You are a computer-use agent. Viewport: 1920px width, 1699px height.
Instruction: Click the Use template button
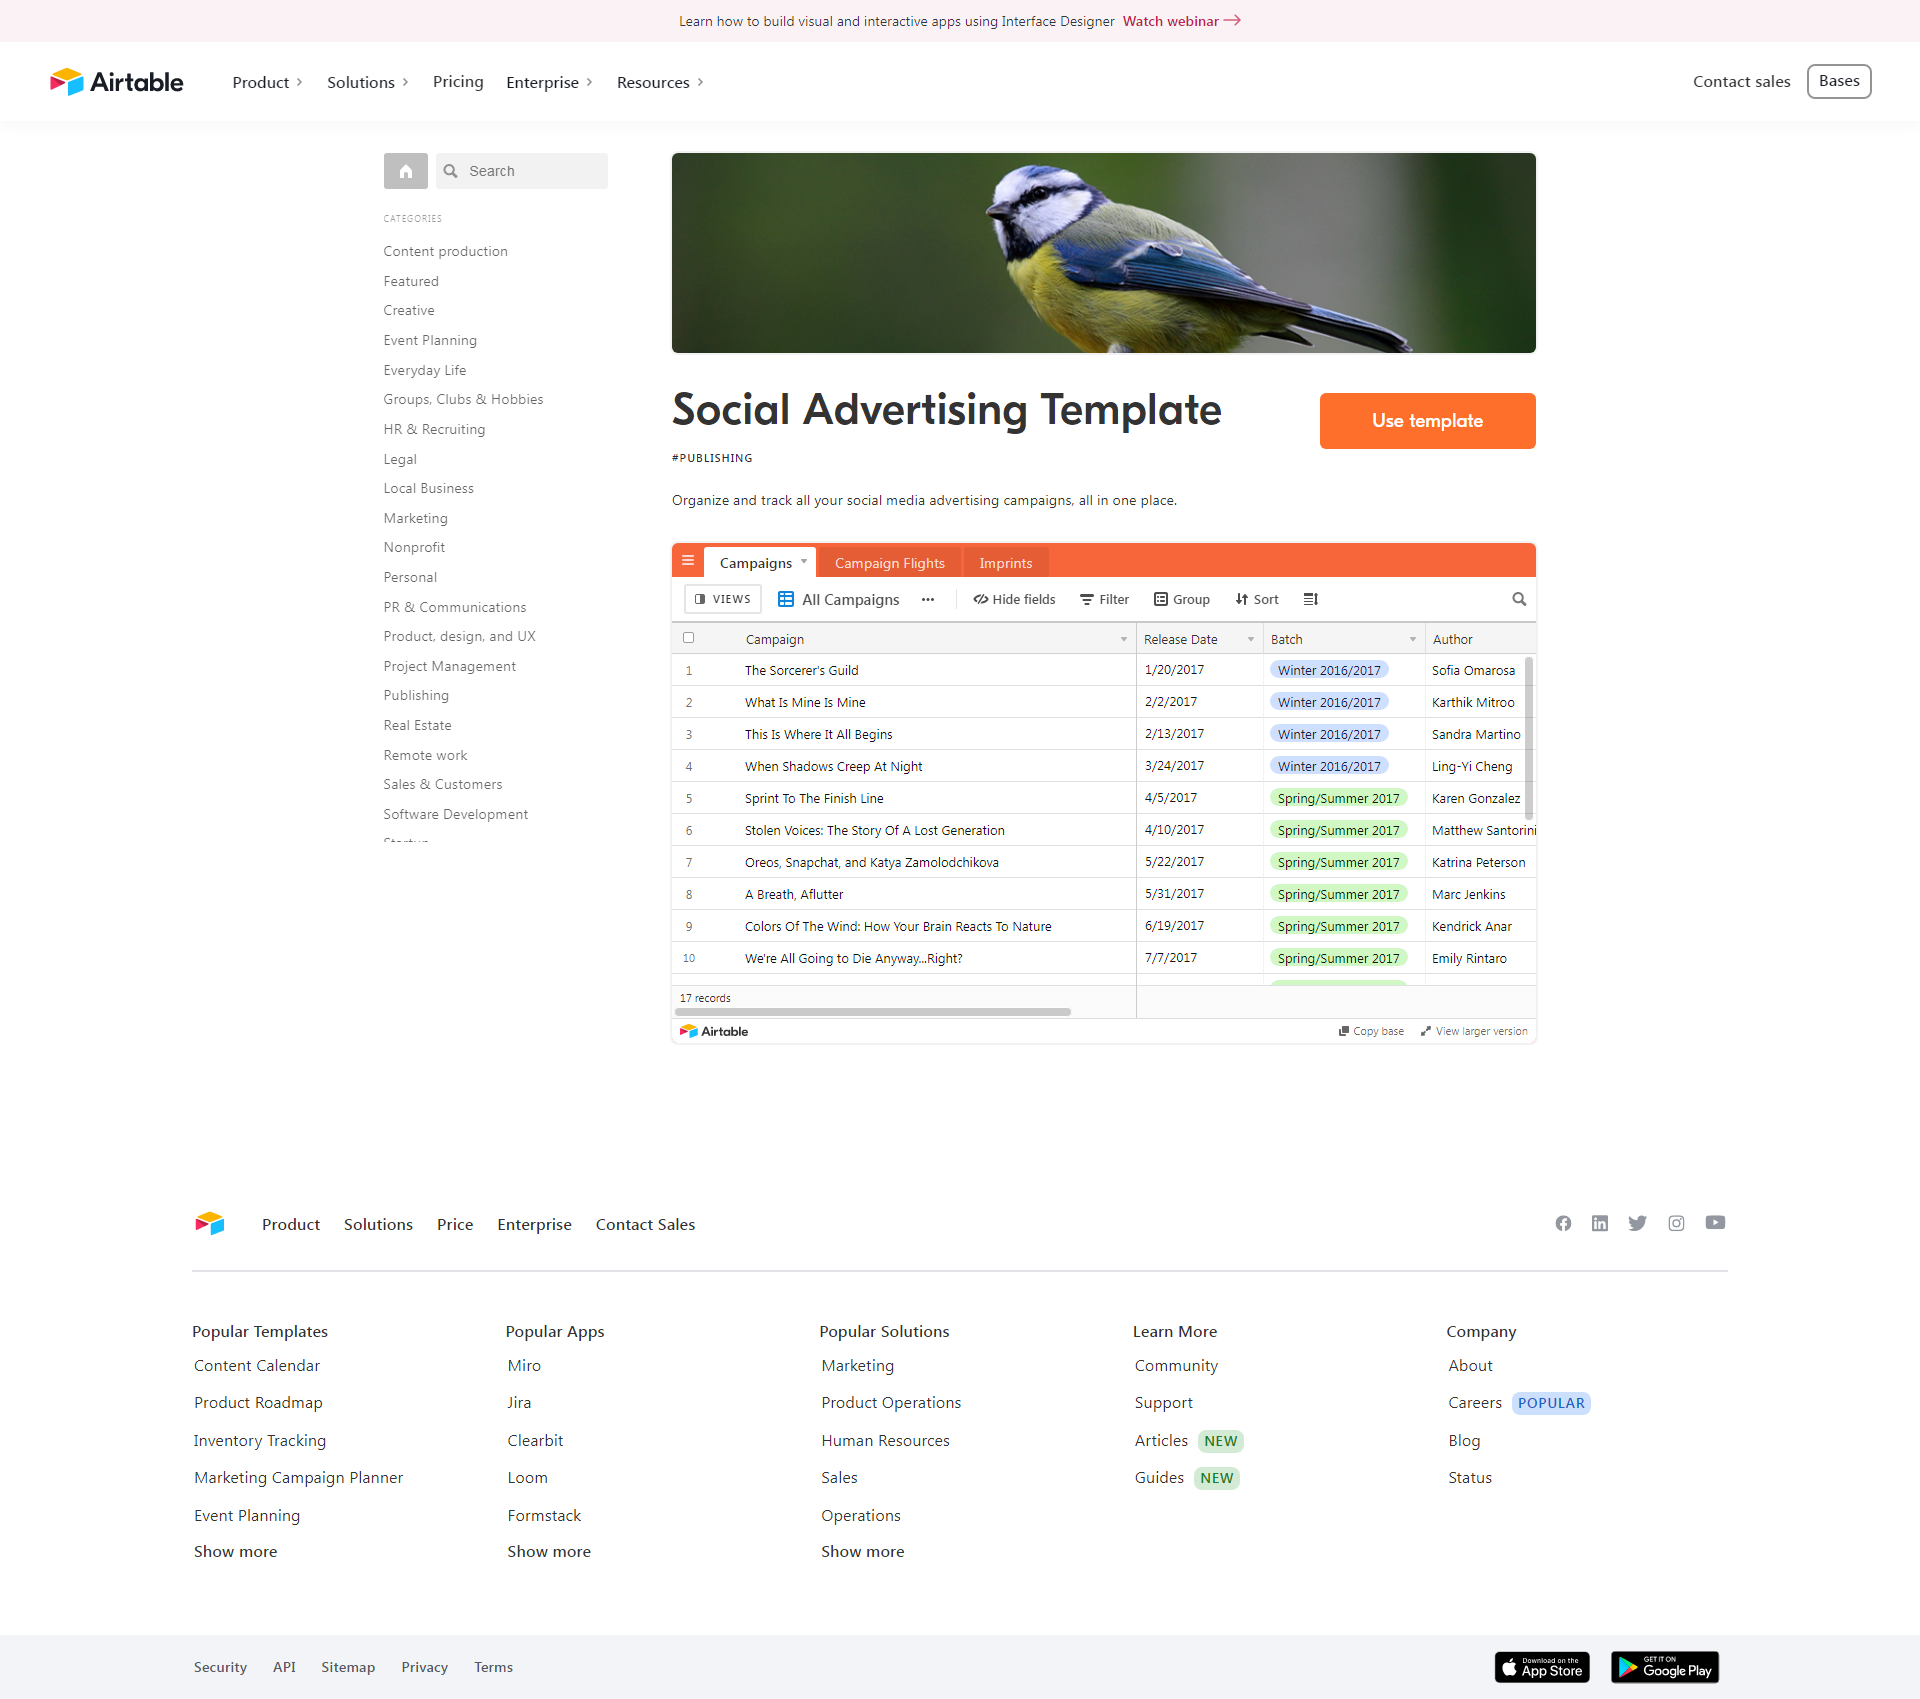[x=1427, y=421]
